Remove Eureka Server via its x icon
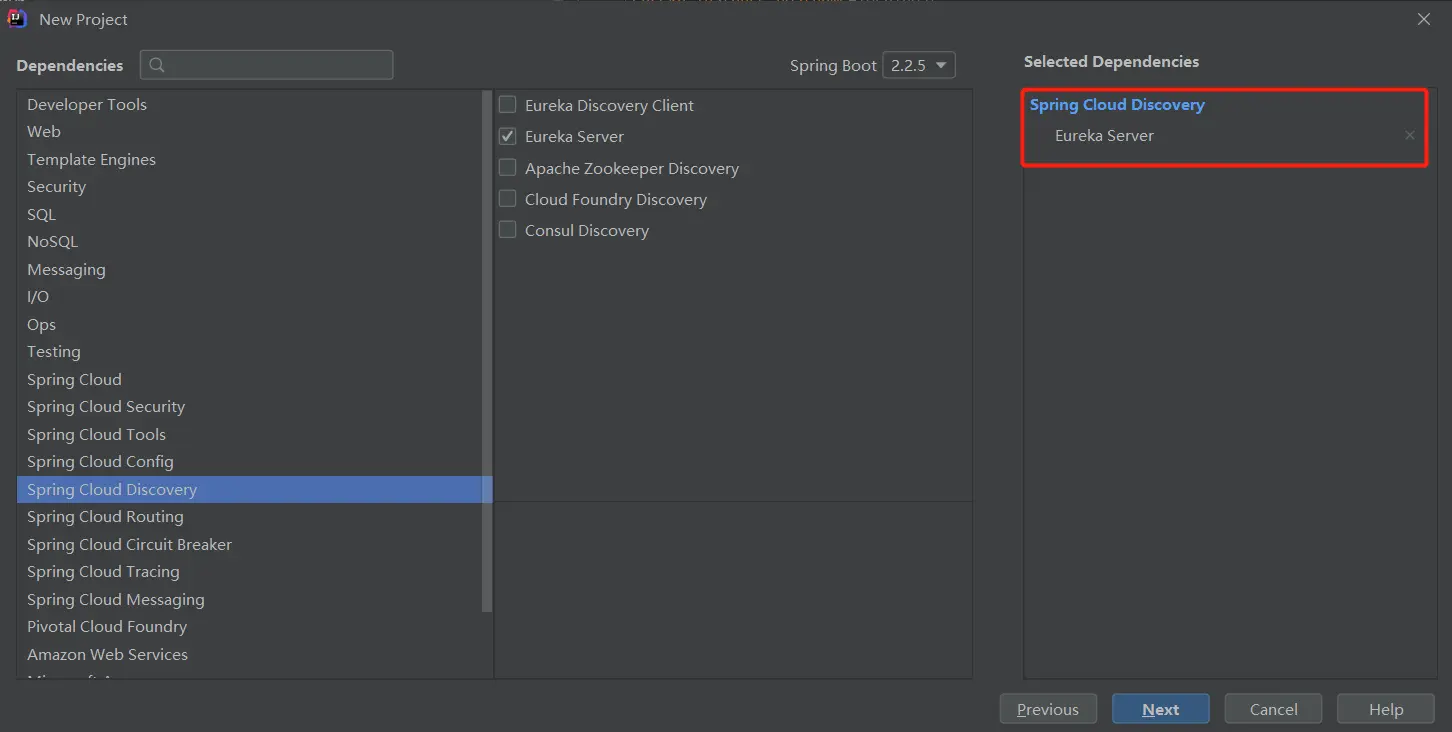This screenshot has height=732, width=1452. pyautogui.click(x=1410, y=135)
